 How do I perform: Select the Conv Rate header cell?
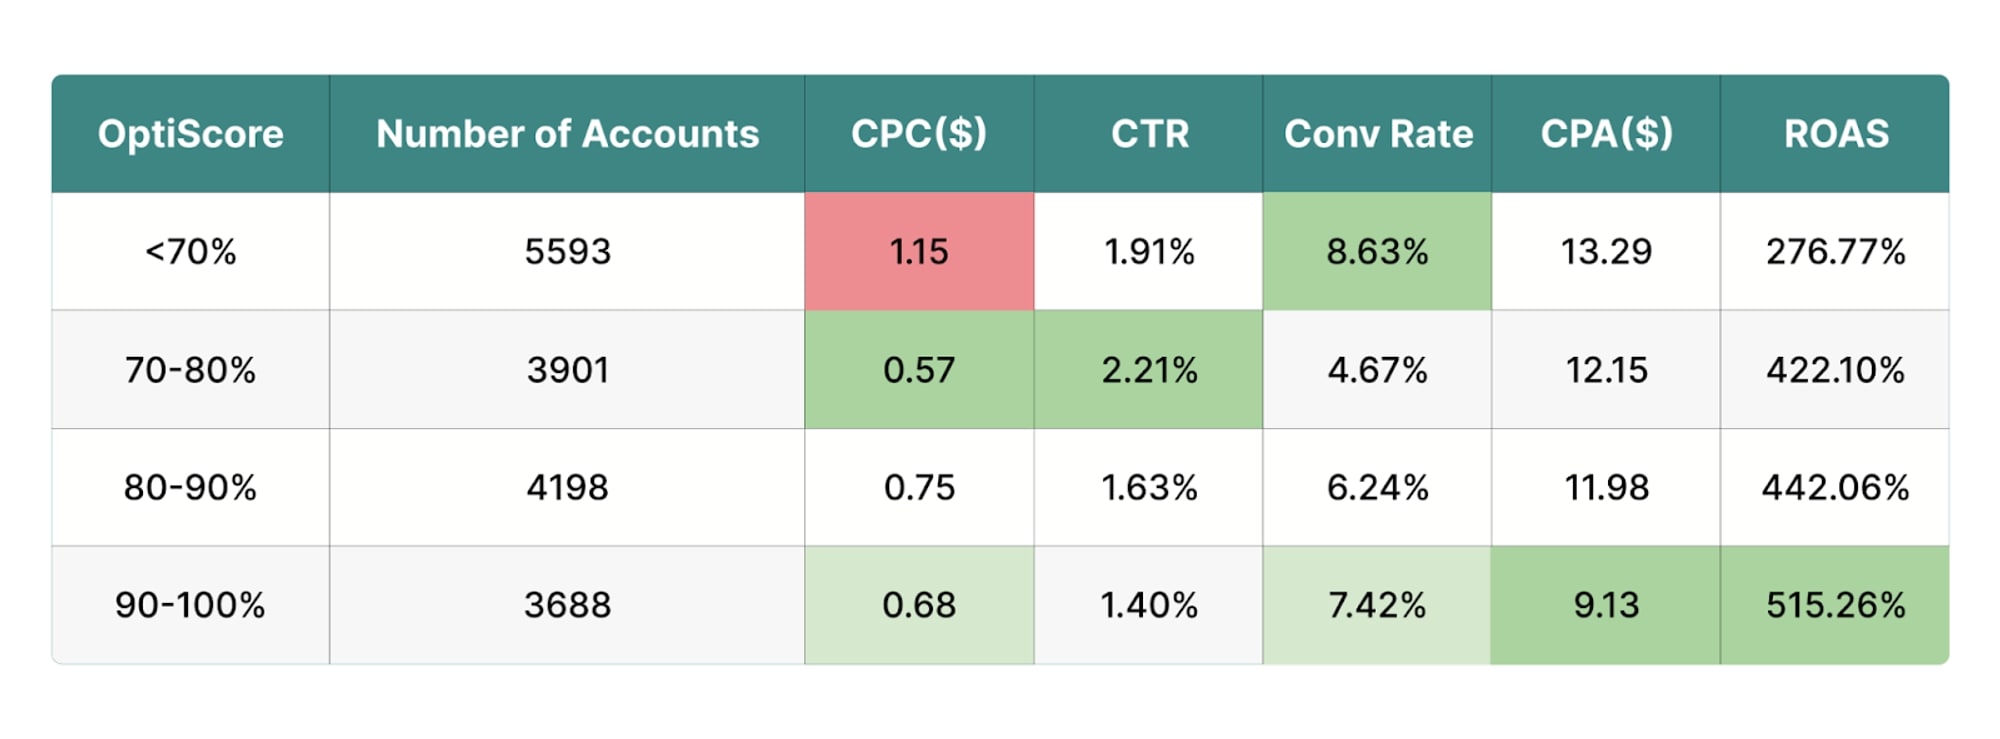click(x=1377, y=133)
